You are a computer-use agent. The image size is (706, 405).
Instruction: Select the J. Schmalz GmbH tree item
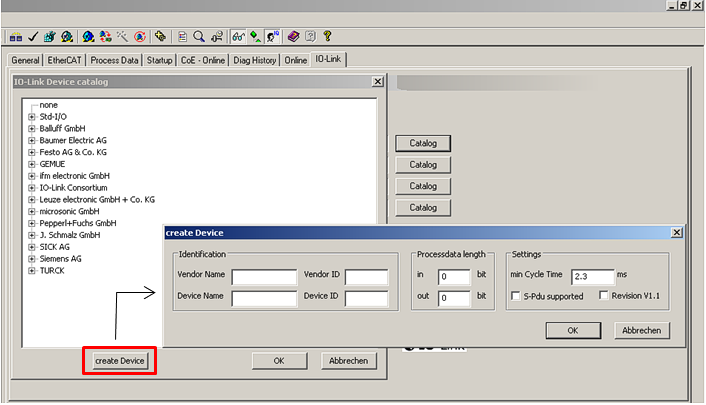[70, 235]
